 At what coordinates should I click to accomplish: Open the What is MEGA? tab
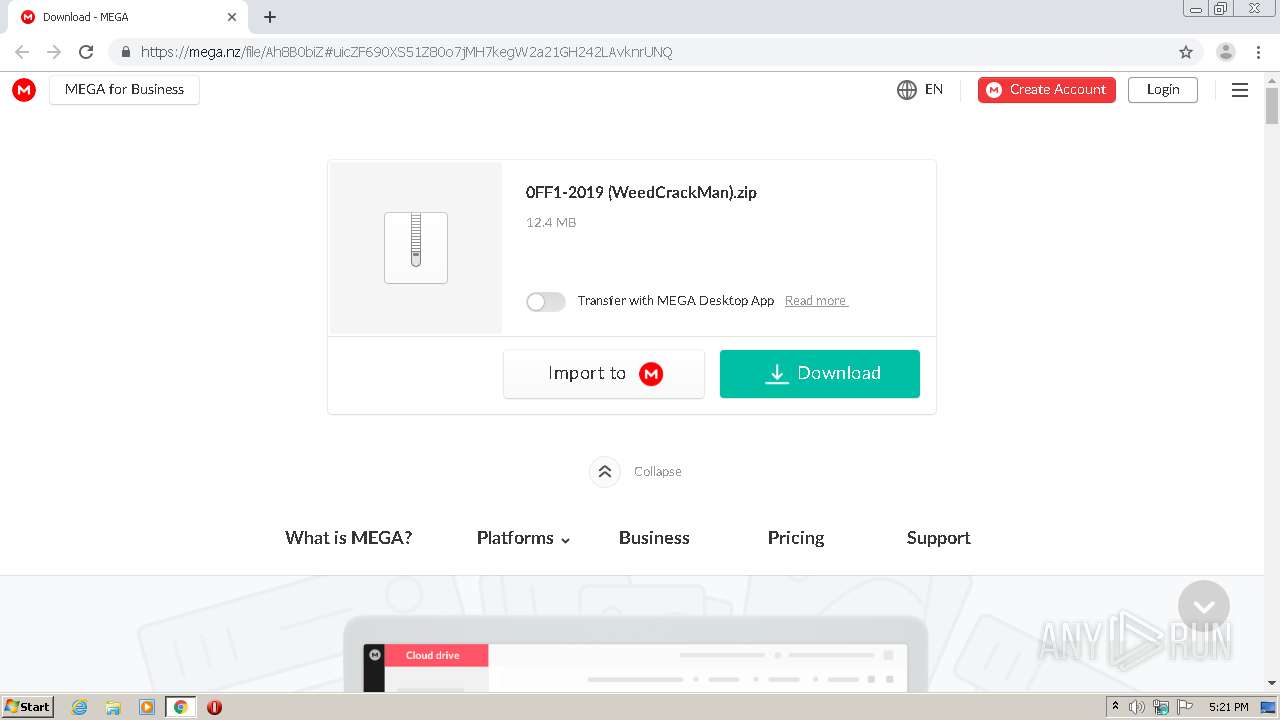[x=348, y=538]
